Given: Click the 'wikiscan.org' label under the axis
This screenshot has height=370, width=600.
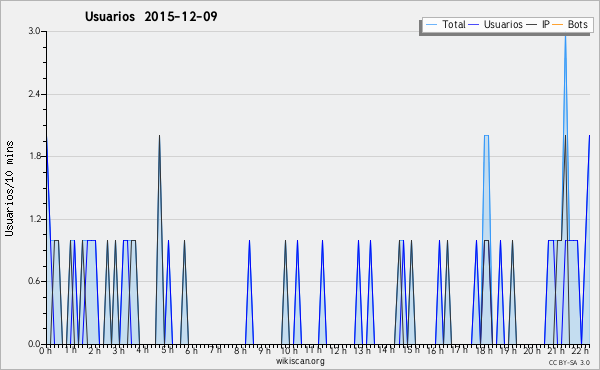Looking at the screenshot, I should pyautogui.click(x=300, y=361).
